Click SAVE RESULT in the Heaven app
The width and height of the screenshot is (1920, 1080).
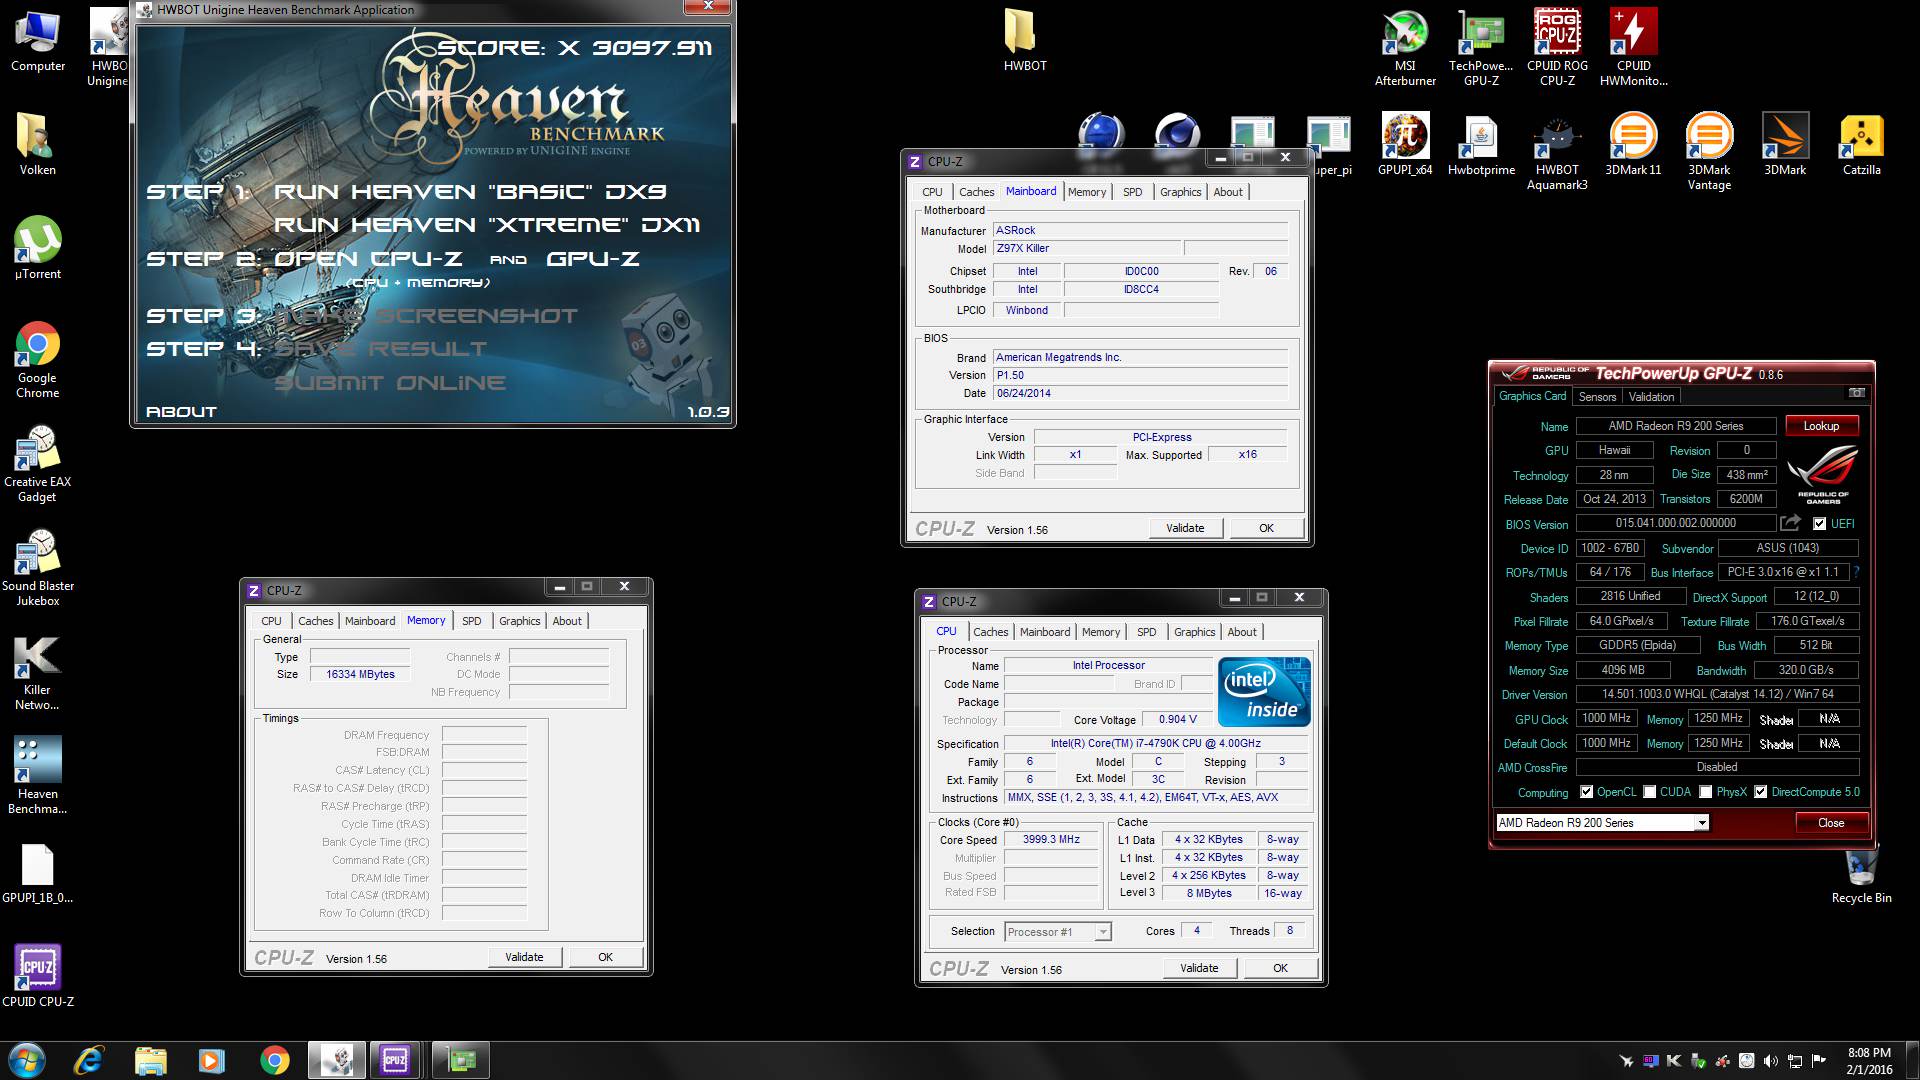coord(380,349)
